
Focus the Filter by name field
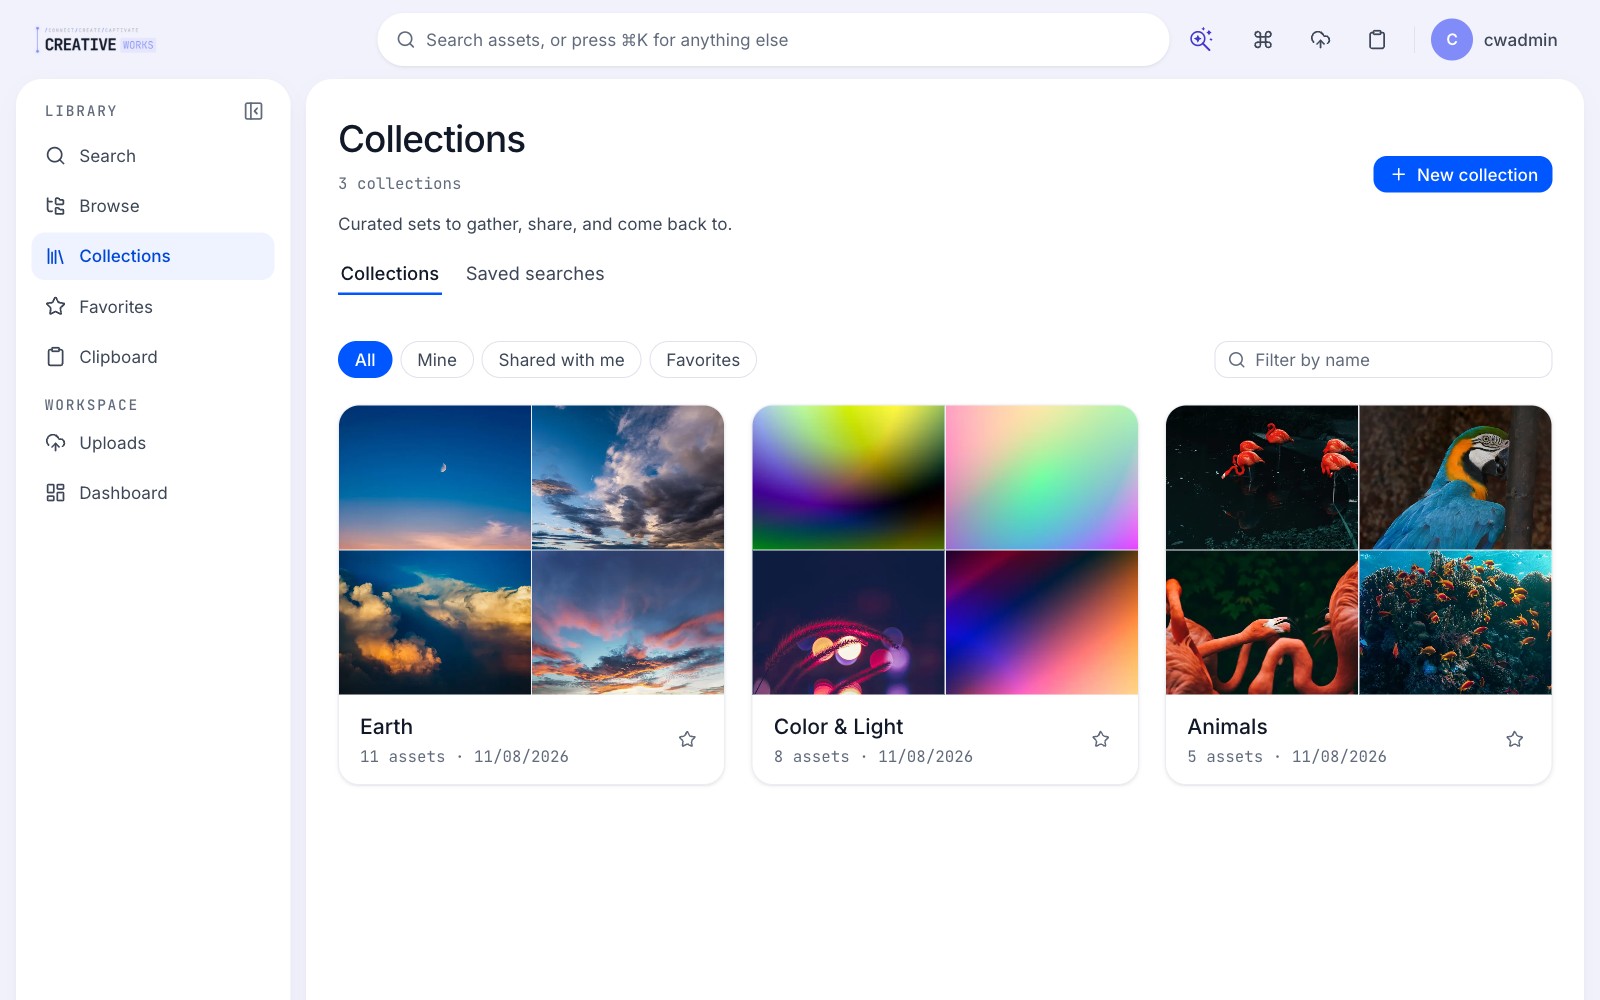coord(1383,360)
